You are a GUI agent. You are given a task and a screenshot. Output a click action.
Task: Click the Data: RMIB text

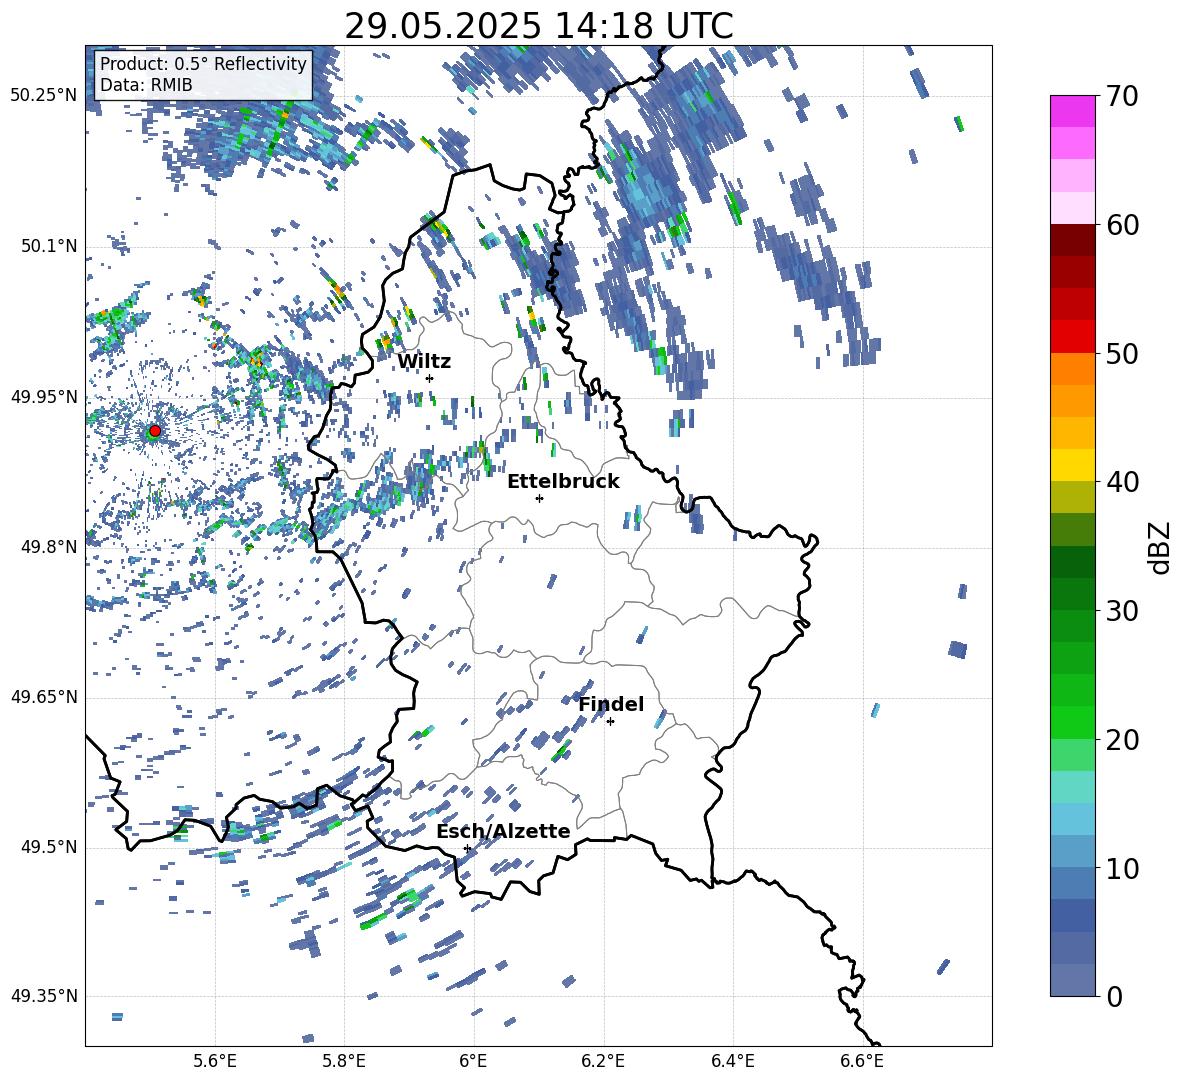(146, 85)
